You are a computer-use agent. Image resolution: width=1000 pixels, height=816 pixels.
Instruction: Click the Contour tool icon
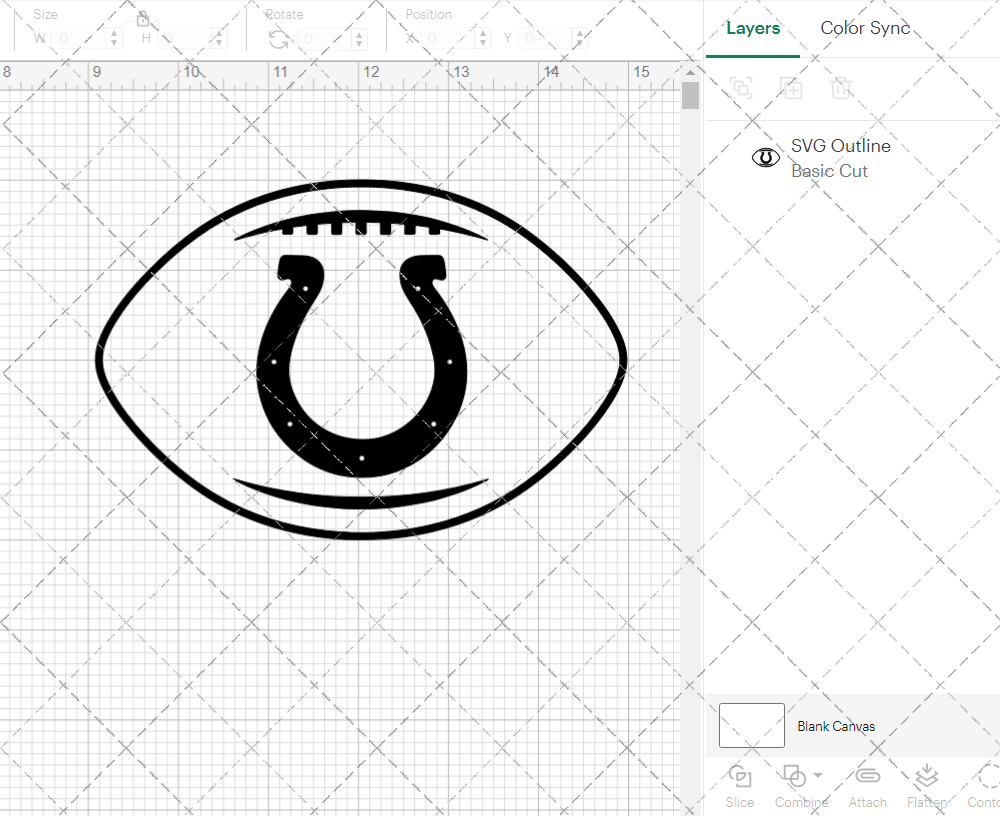[986, 778]
